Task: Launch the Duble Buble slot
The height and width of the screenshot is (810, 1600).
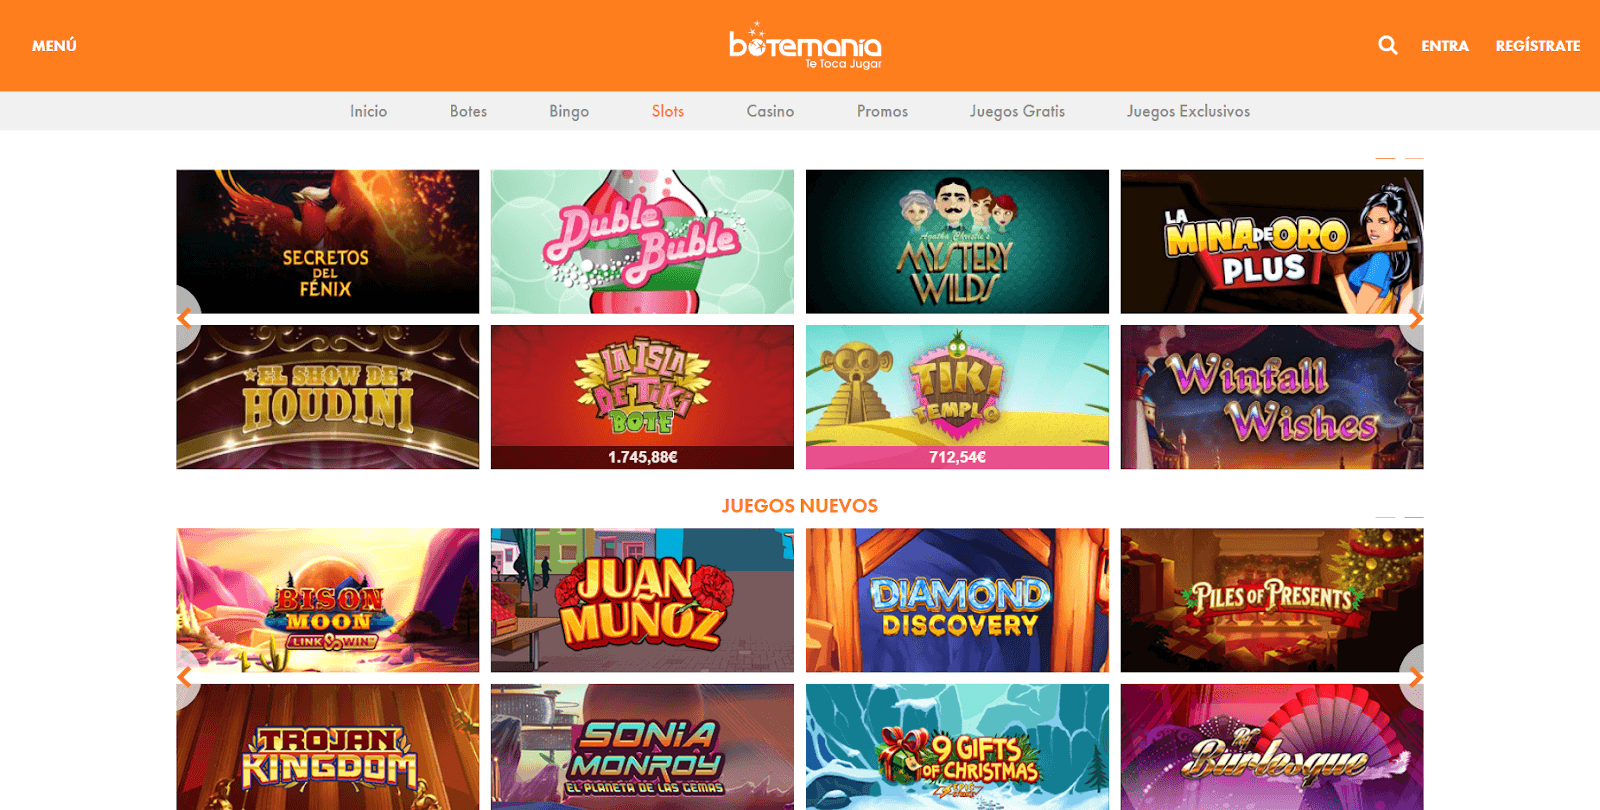Action: [642, 241]
